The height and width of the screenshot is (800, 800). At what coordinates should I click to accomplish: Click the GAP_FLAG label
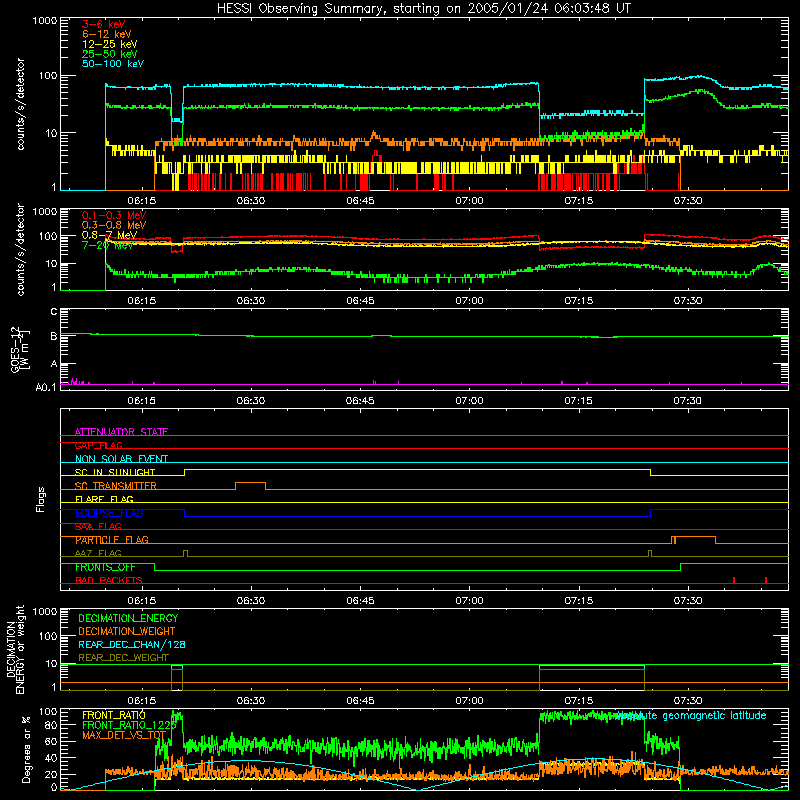(x=99, y=445)
